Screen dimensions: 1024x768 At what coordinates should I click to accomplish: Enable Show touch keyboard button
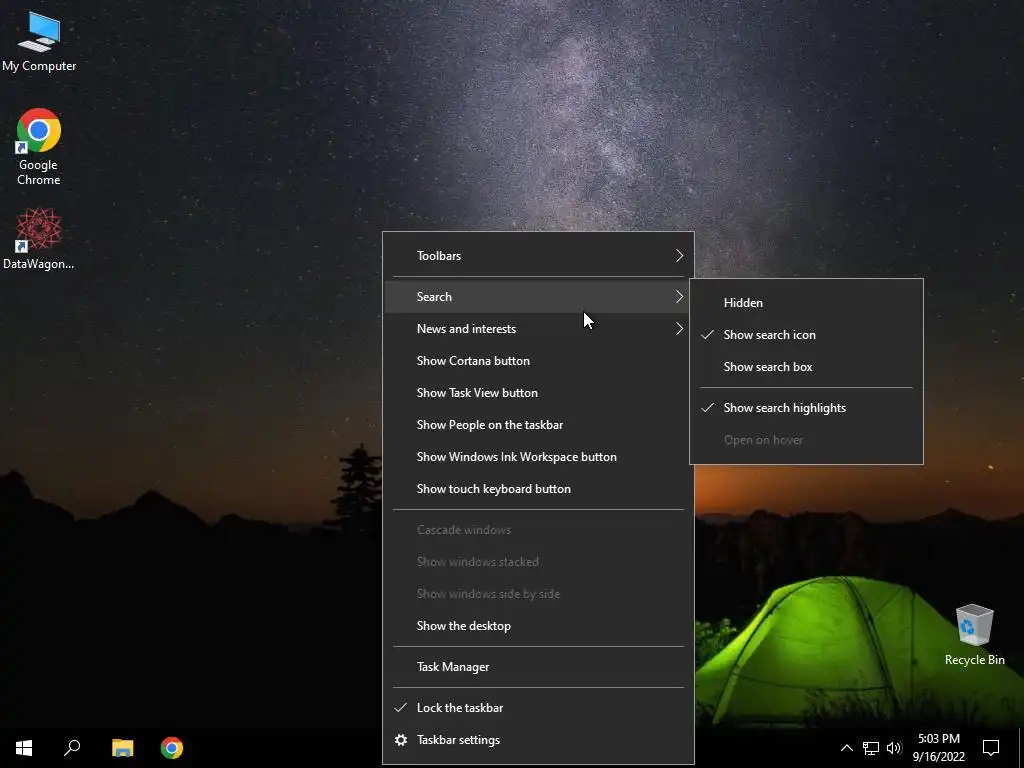[538, 488]
